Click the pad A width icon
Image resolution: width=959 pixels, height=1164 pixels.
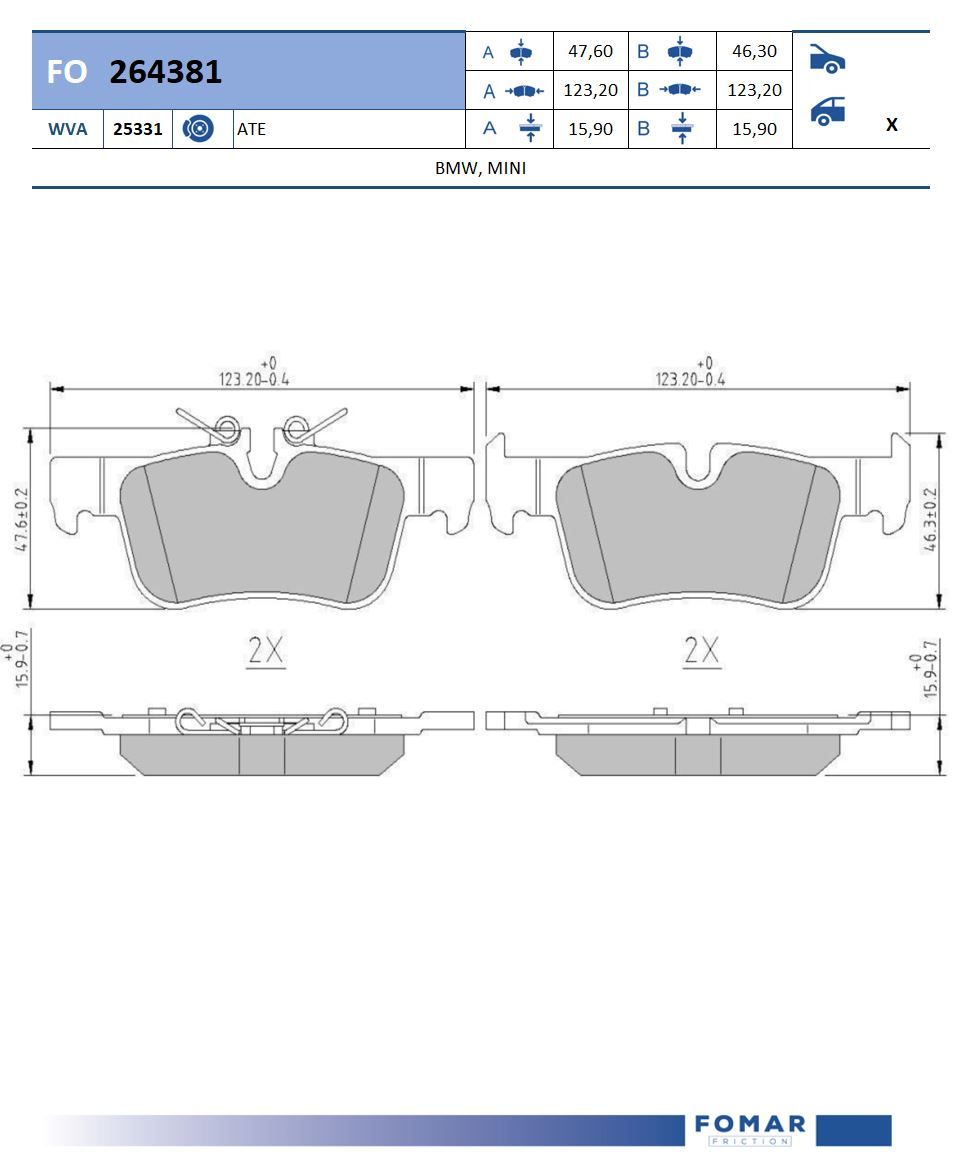(524, 91)
